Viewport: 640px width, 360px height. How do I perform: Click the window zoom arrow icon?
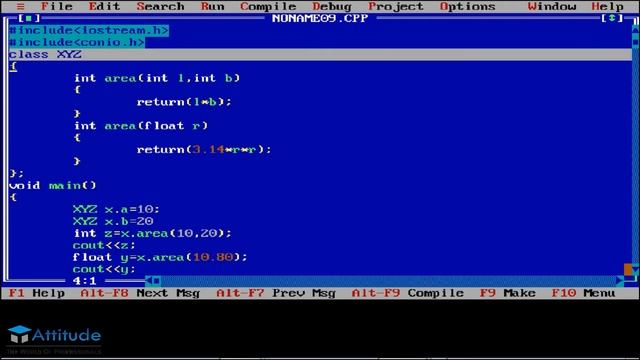click(x=611, y=18)
